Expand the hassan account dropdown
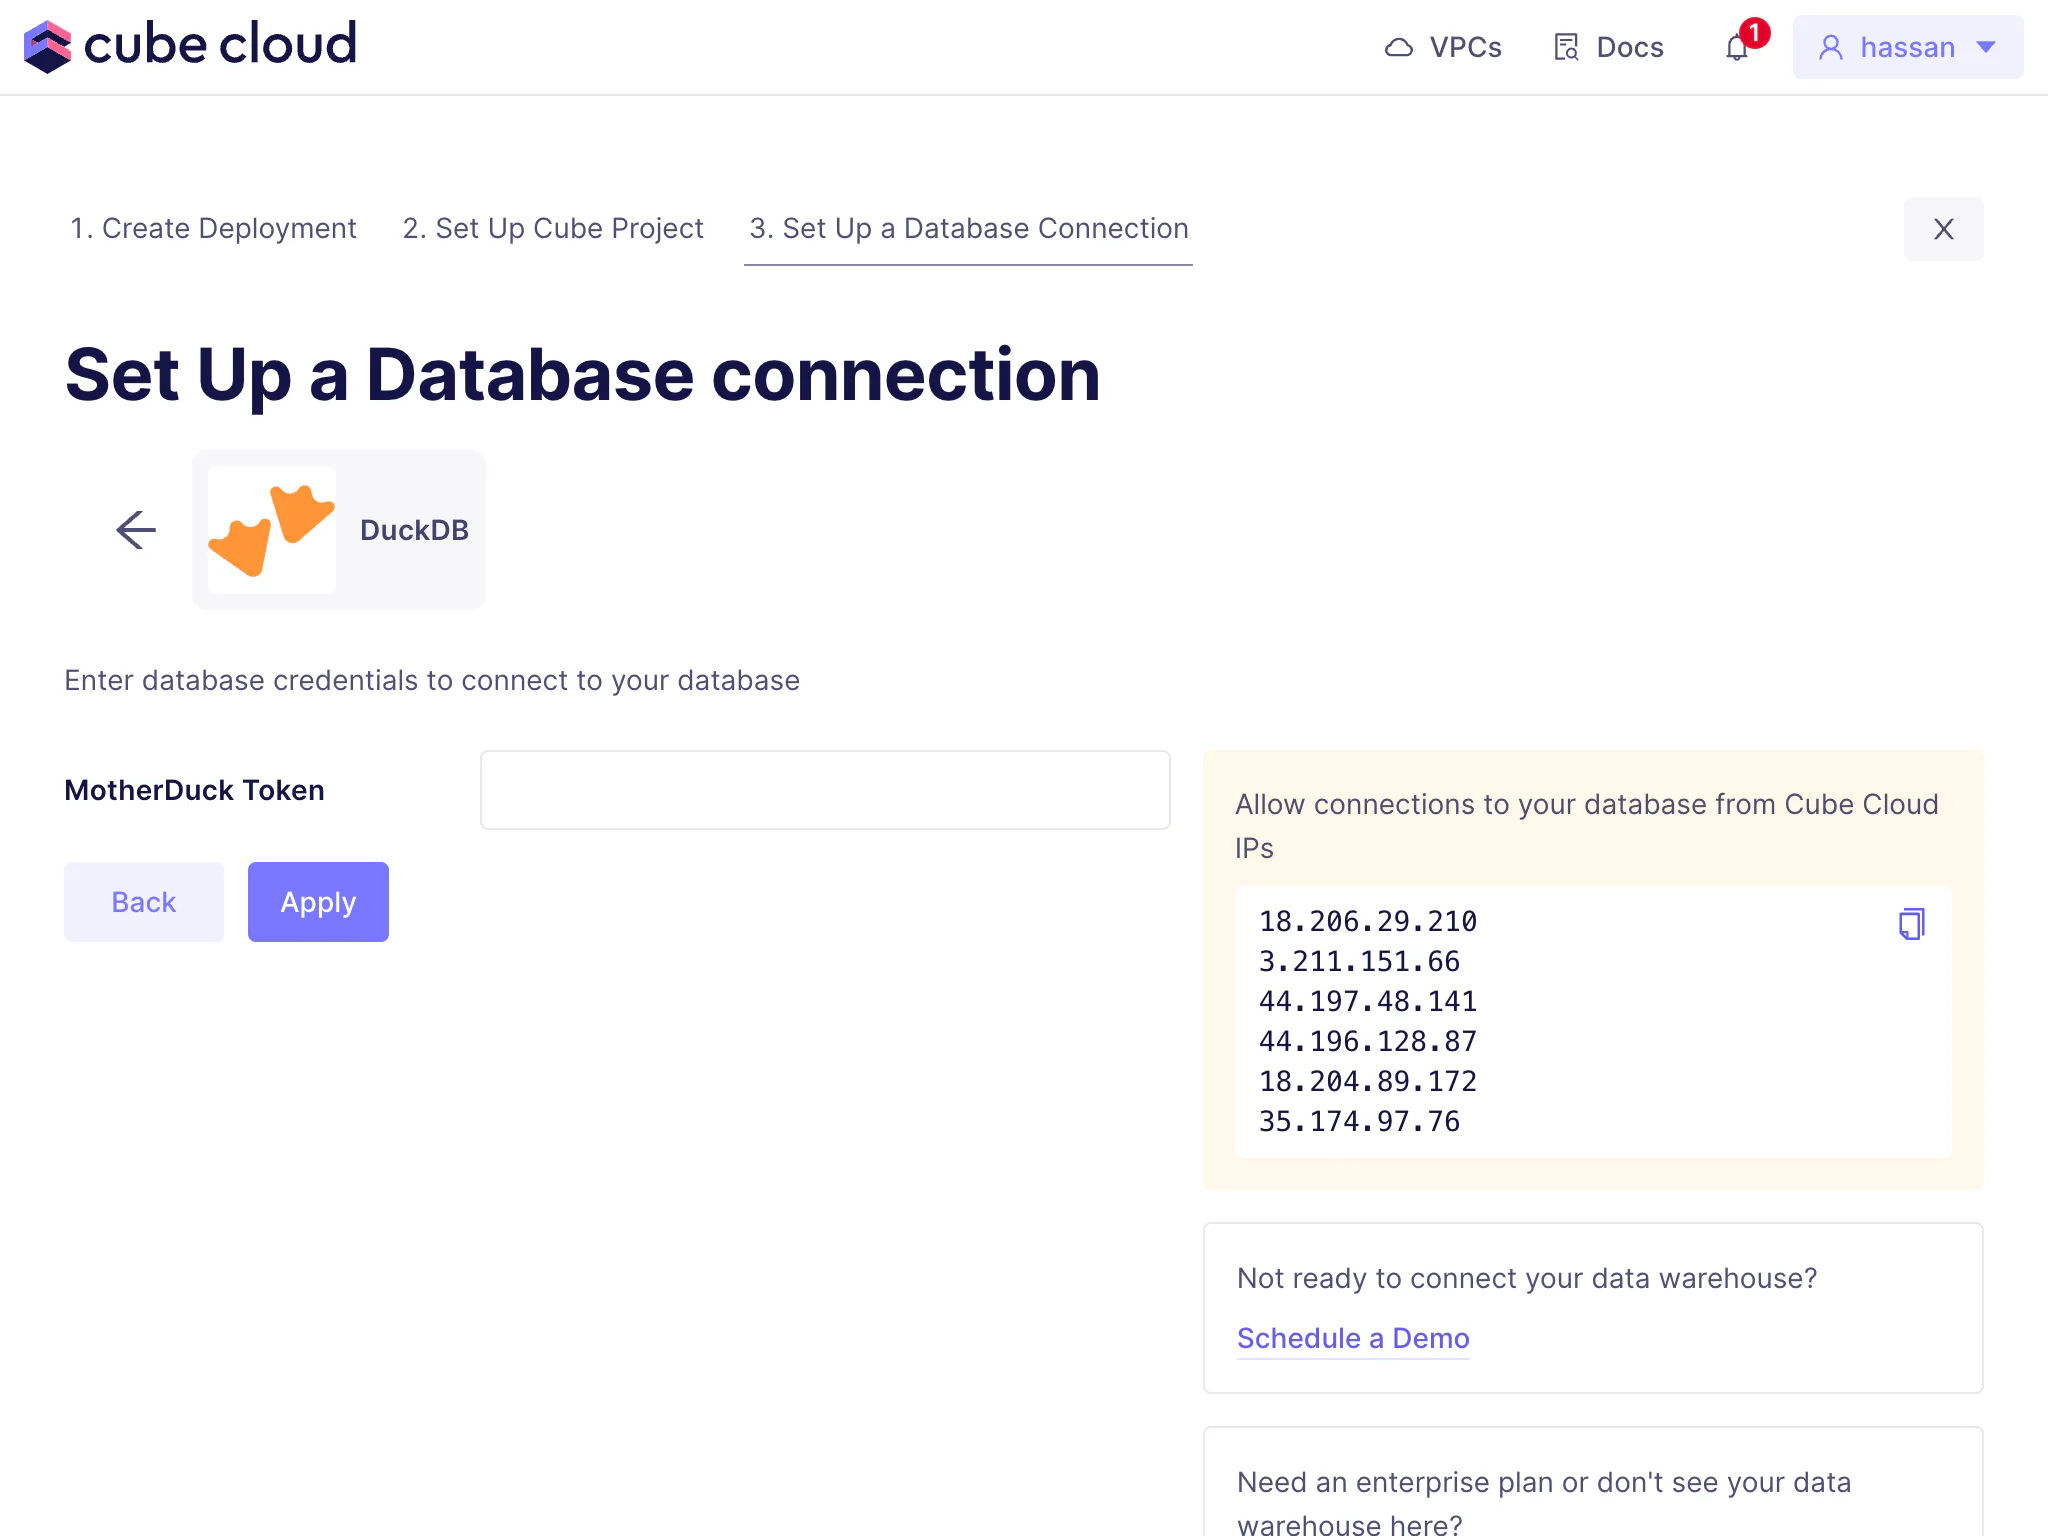The height and width of the screenshot is (1536, 2048). tap(1986, 47)
